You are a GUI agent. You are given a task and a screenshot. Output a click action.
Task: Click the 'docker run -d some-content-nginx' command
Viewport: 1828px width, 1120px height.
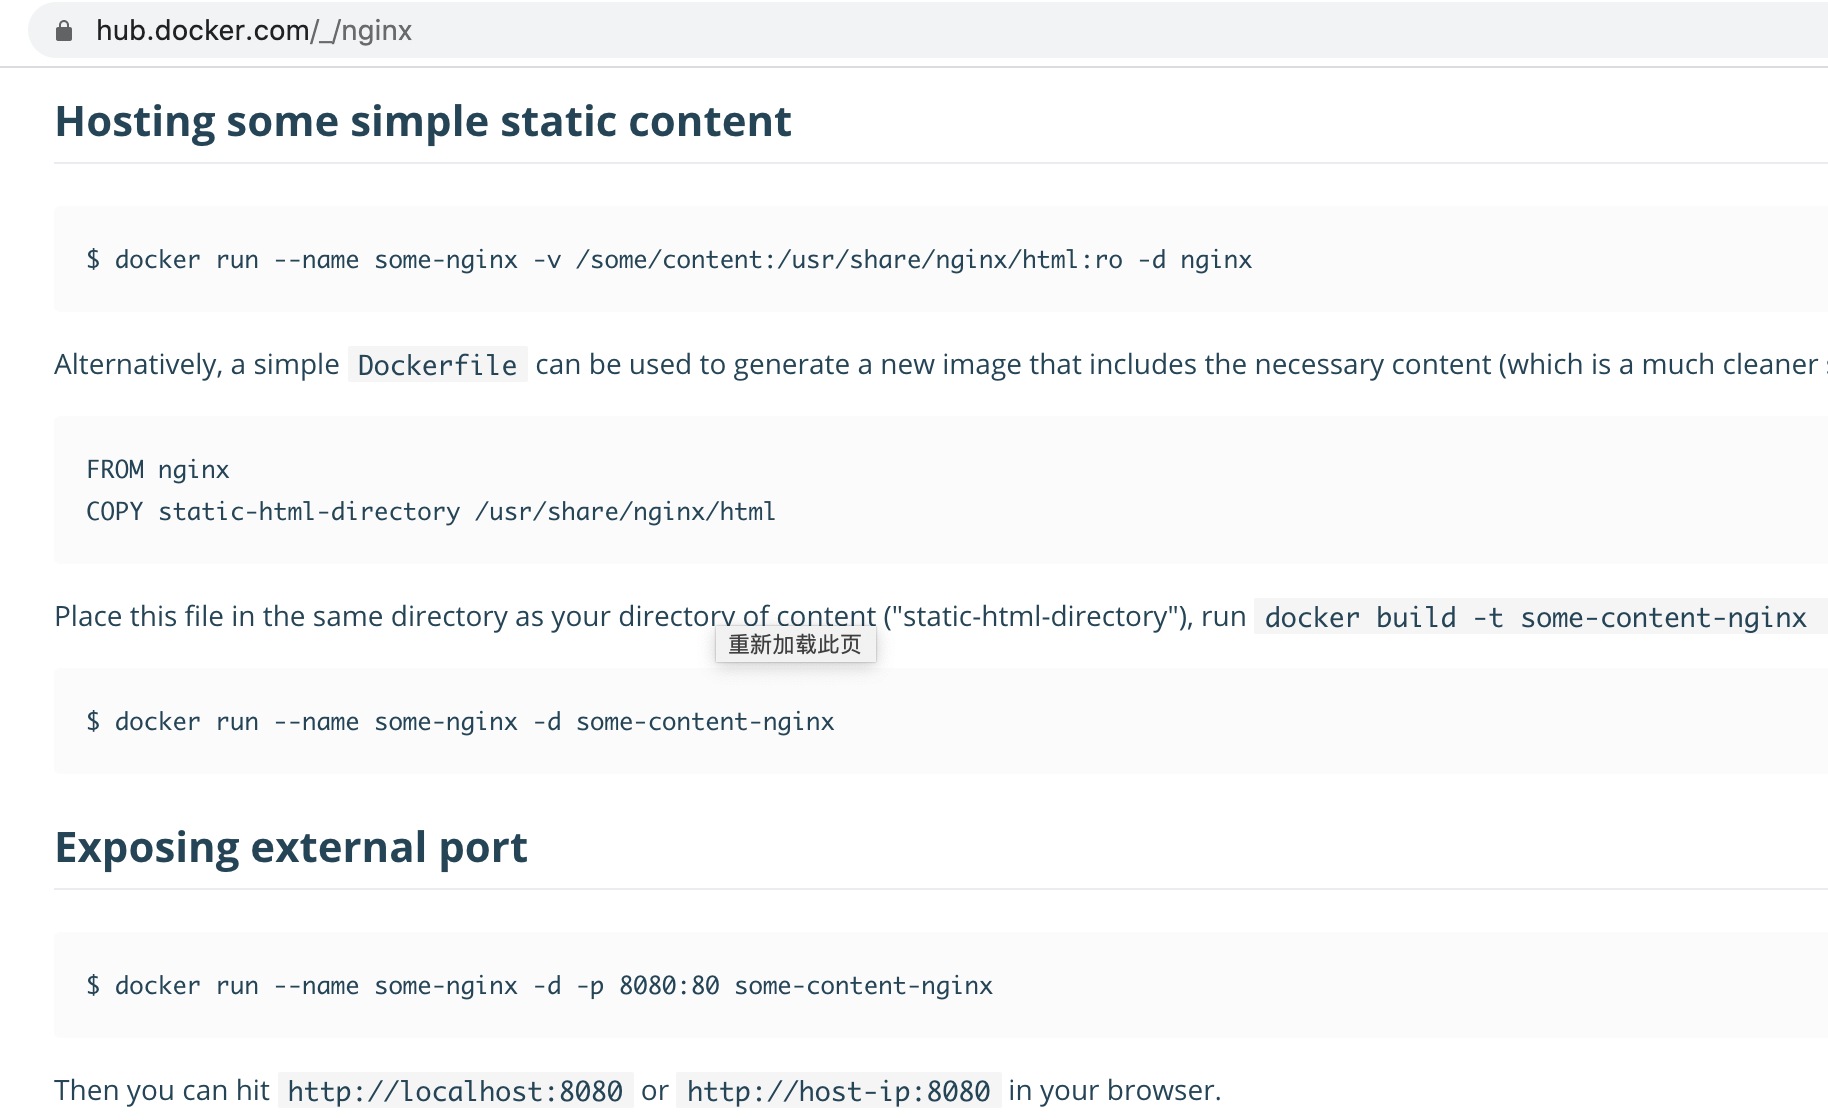[460, 722]
